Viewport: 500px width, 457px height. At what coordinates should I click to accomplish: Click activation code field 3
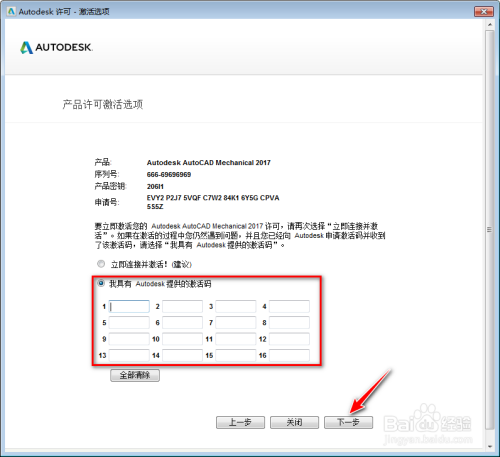click(236, 306)
